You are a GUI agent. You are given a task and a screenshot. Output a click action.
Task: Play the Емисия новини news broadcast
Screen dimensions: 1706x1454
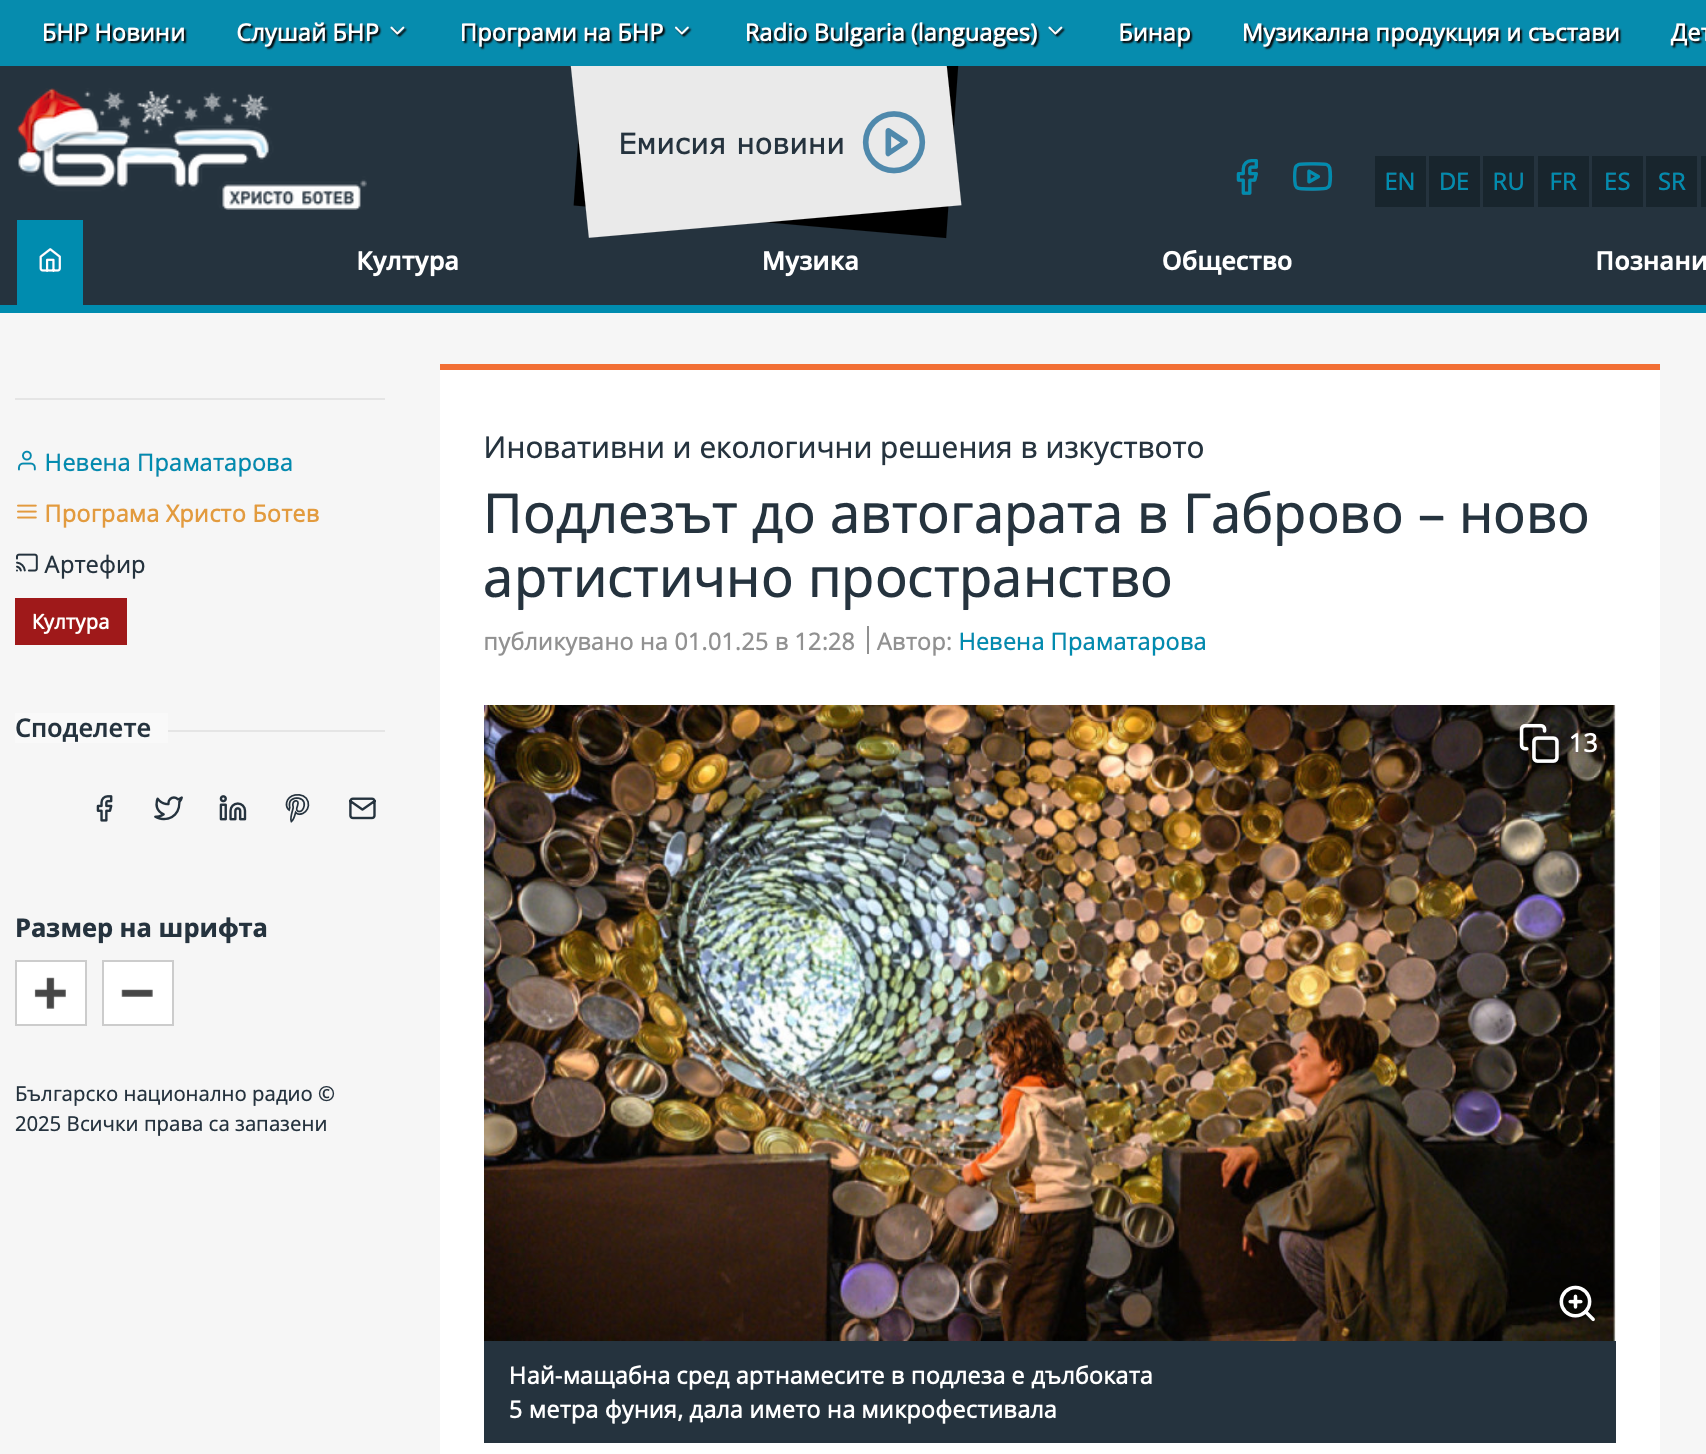894,142
